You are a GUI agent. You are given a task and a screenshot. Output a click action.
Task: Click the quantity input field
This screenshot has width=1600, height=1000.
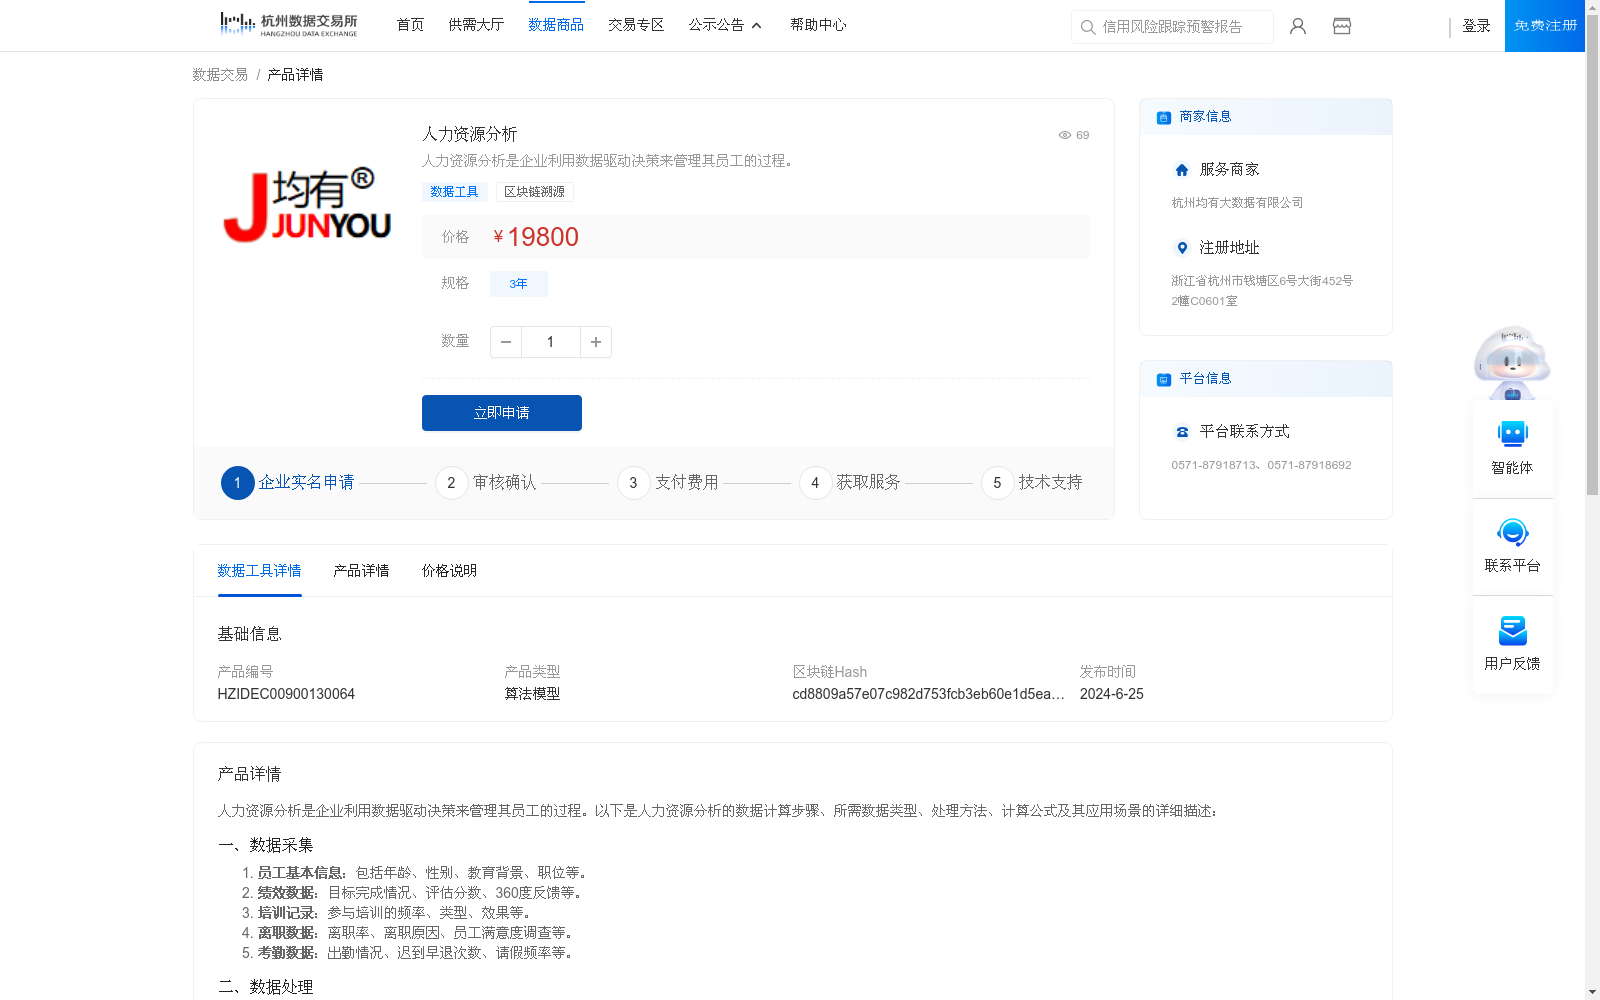pos(551,342)
